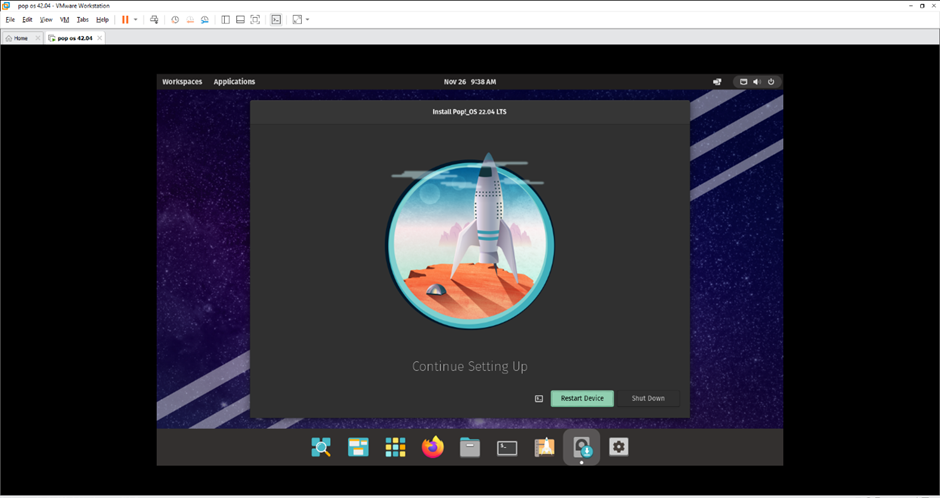Launch the Terminal from the dock
940x498 pixels.
pyautogui.click(x=507, y=447)
